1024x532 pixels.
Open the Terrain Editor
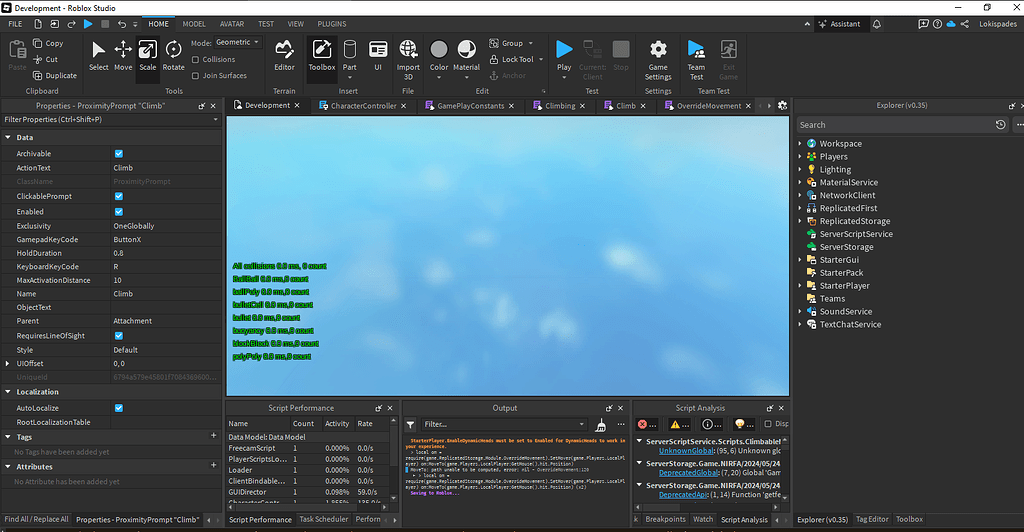pos(284,55)
